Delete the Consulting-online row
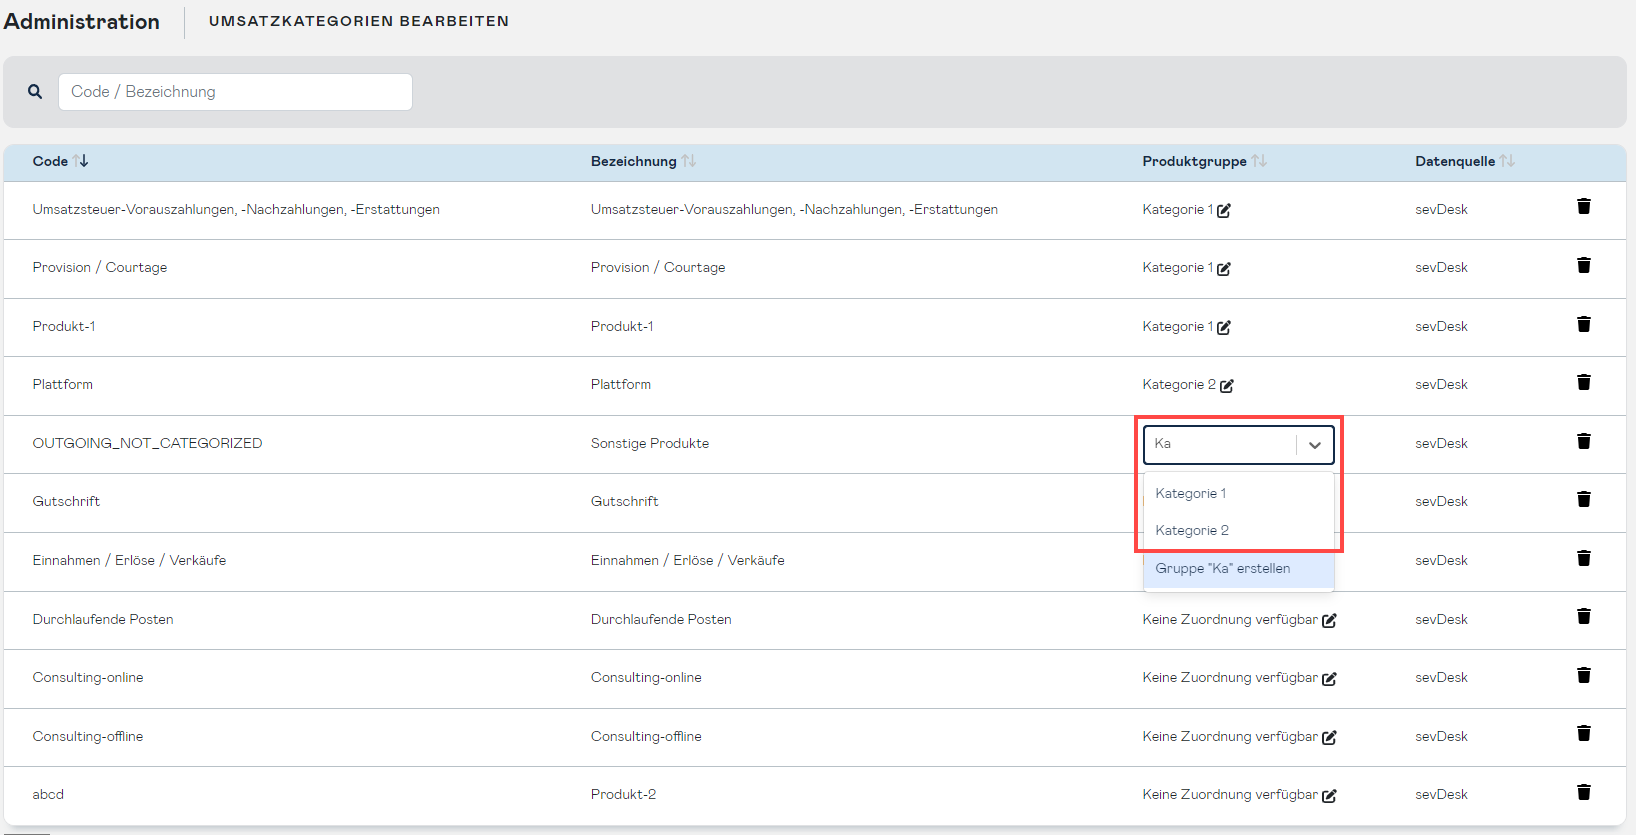Screen dimensions: 1636x835 click(x=1584, y=675)
